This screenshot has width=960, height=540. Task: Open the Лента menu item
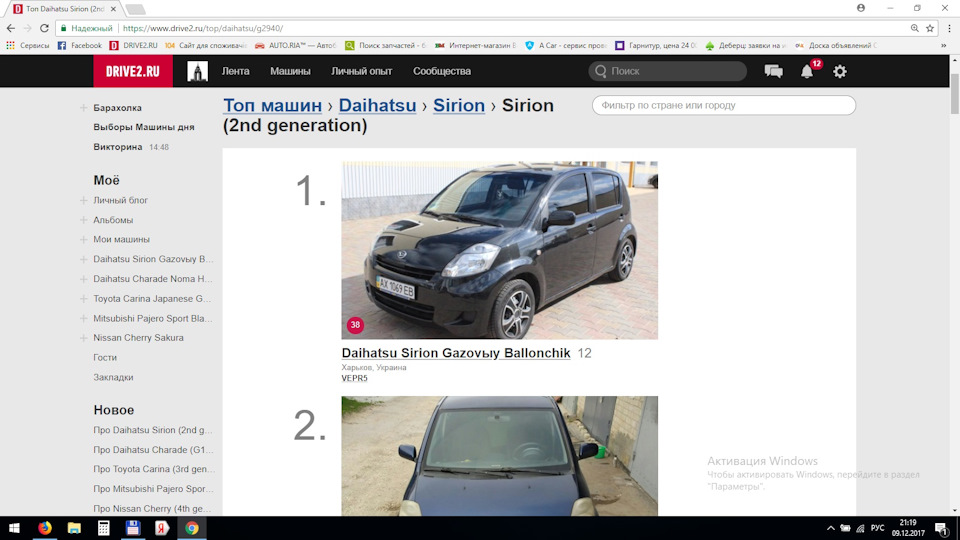(x=235, y=71)
